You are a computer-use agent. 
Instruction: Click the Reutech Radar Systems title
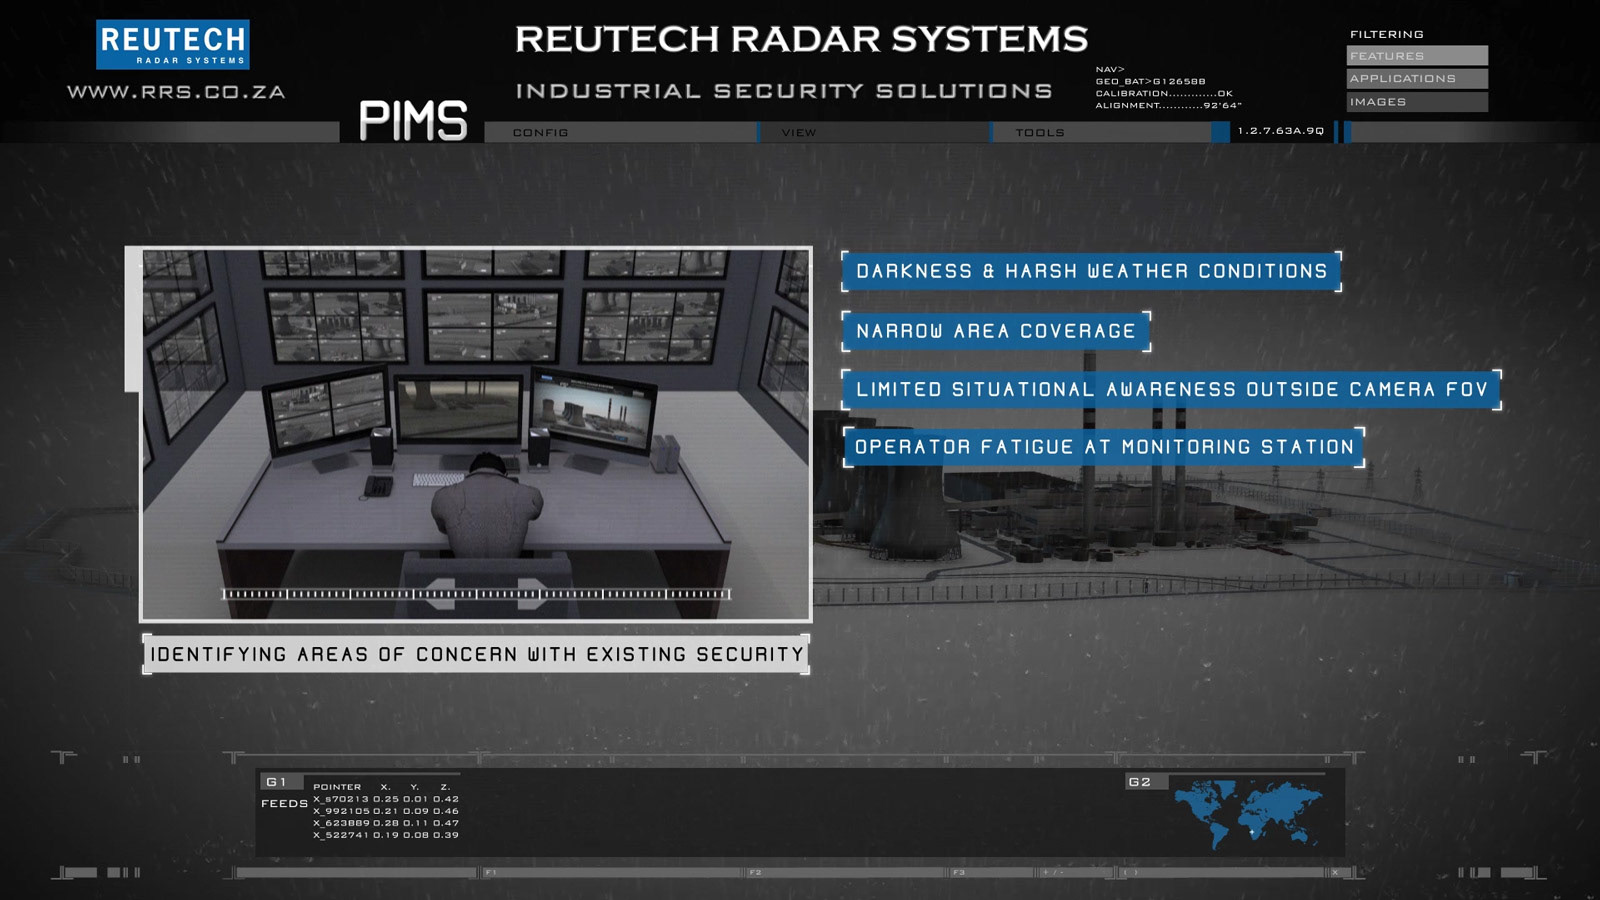tap(801, 39)
